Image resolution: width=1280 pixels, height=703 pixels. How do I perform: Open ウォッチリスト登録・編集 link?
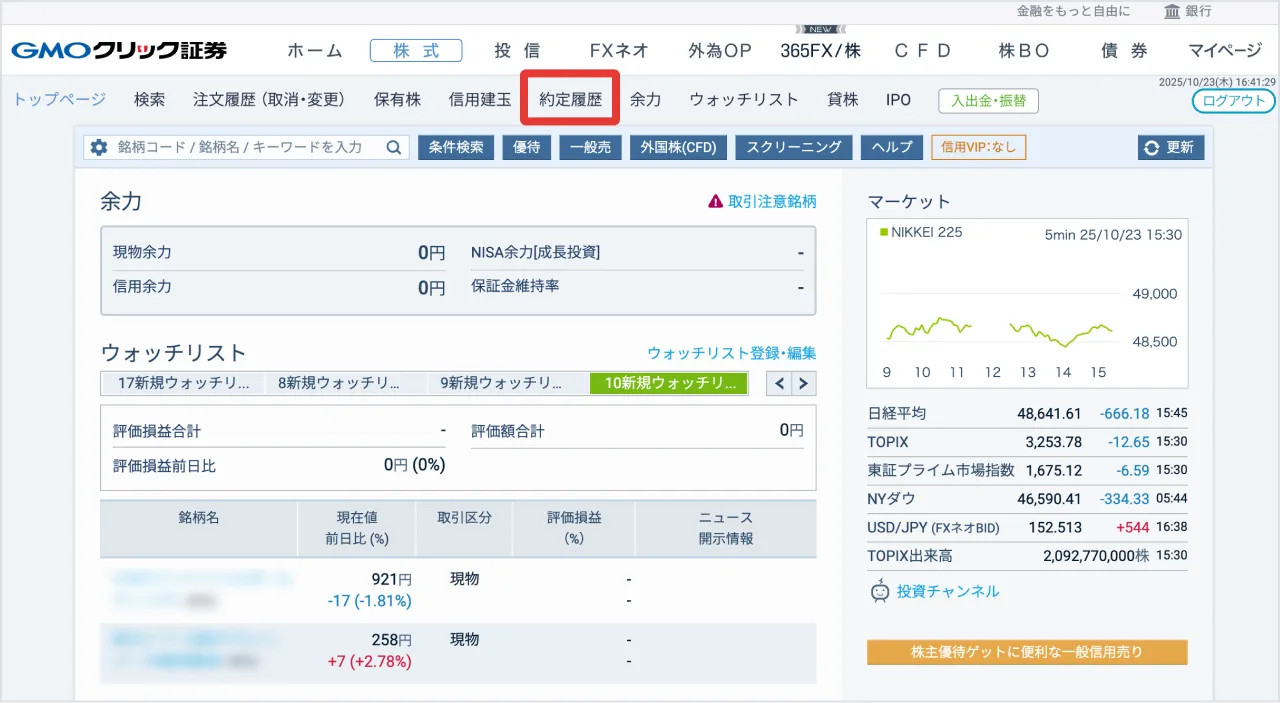pyautogui.click(x=731, y=352)
